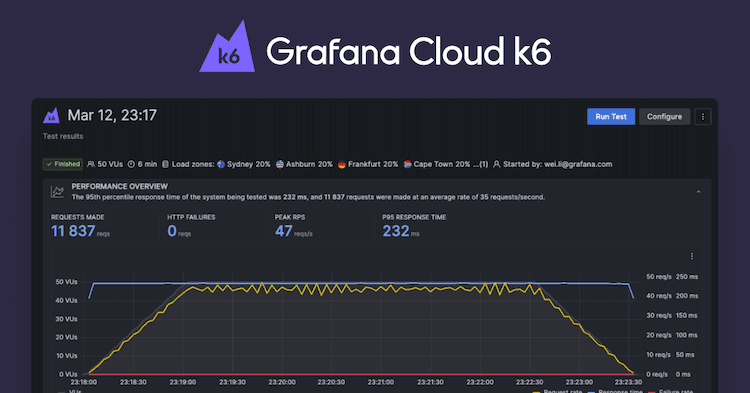Click the 50 VUs users icon
This screenshot has height=393, width=750.
[91, 164]
